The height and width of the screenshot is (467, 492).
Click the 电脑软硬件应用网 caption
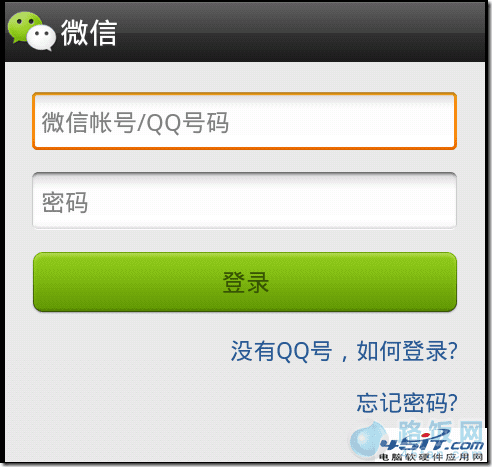tap(431, 457)
